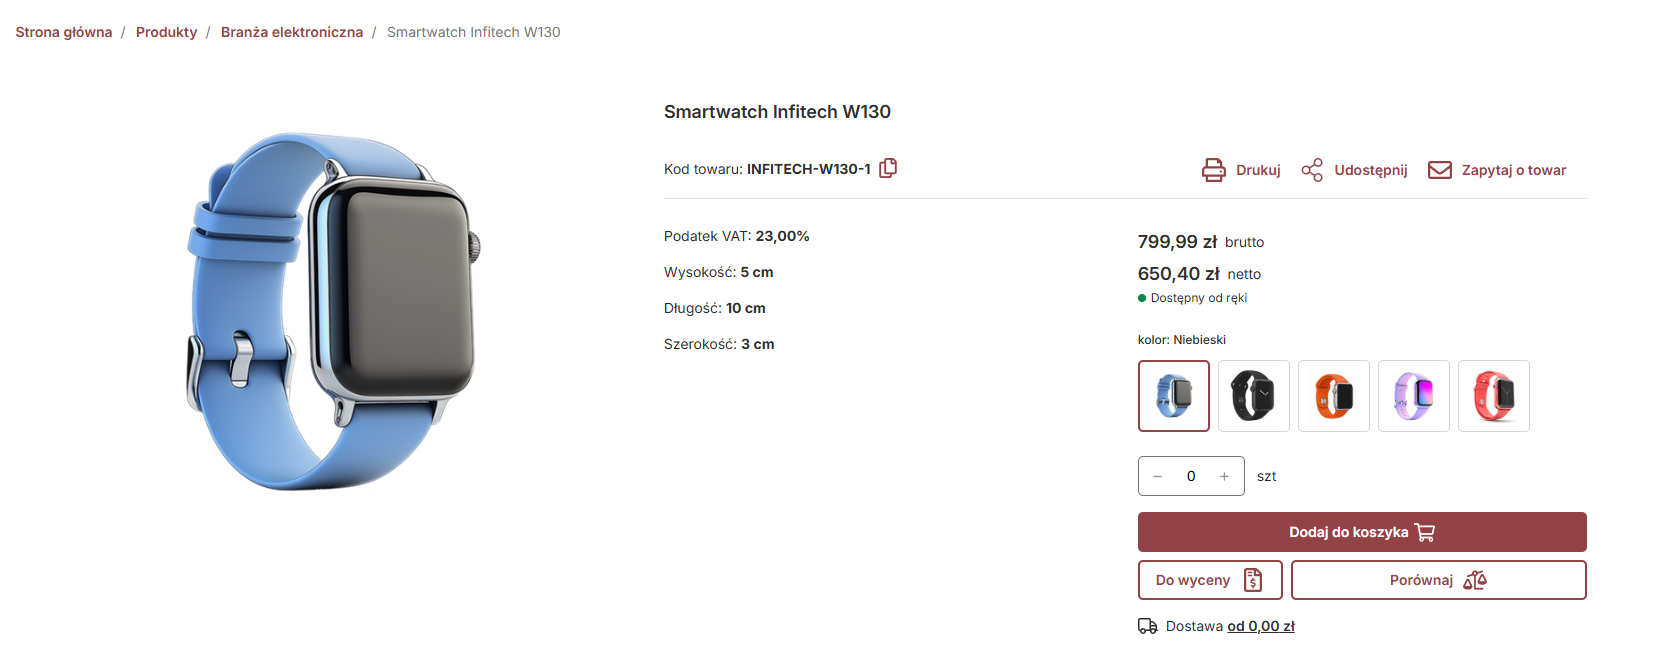Click the Udostępnij share icon
Viewport: 1662px width, 655px height.
pos(1312,170)
